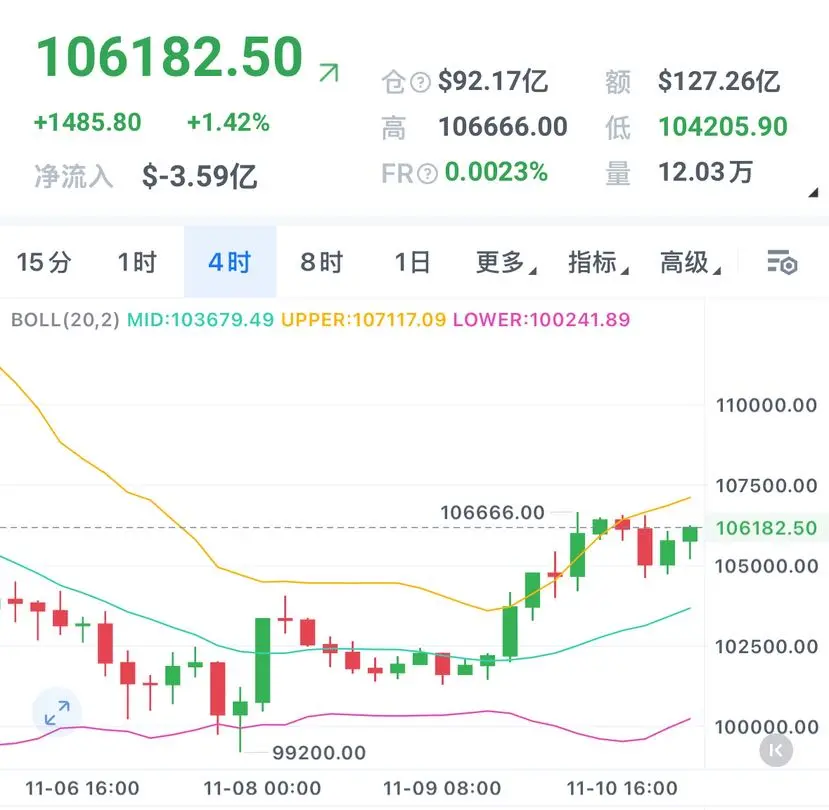Tap the 11-08 00:00 time label

click(262, 788)
